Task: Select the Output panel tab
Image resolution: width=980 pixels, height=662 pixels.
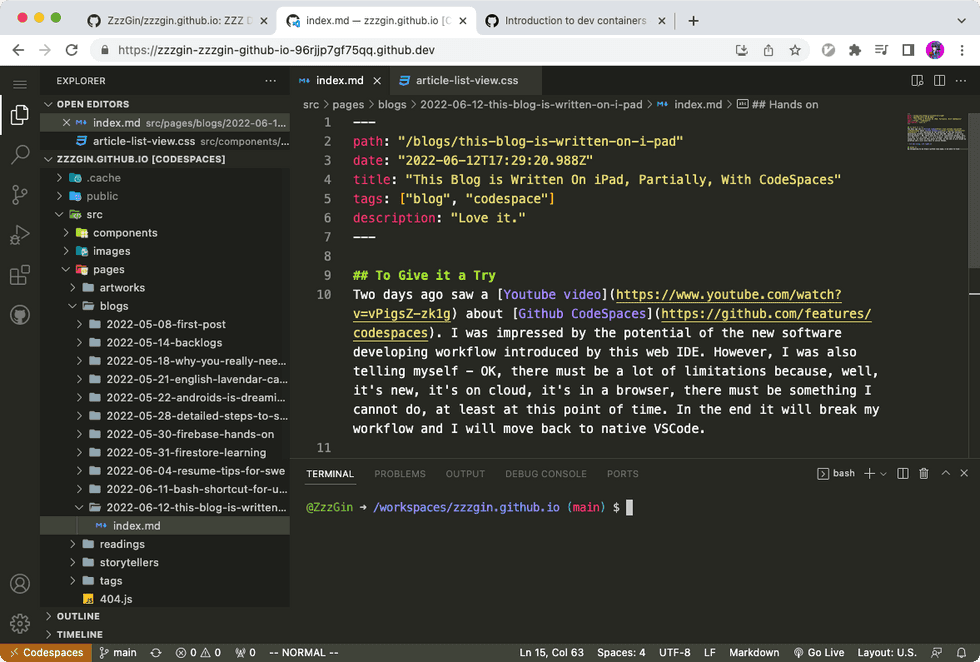Action: 465,474
